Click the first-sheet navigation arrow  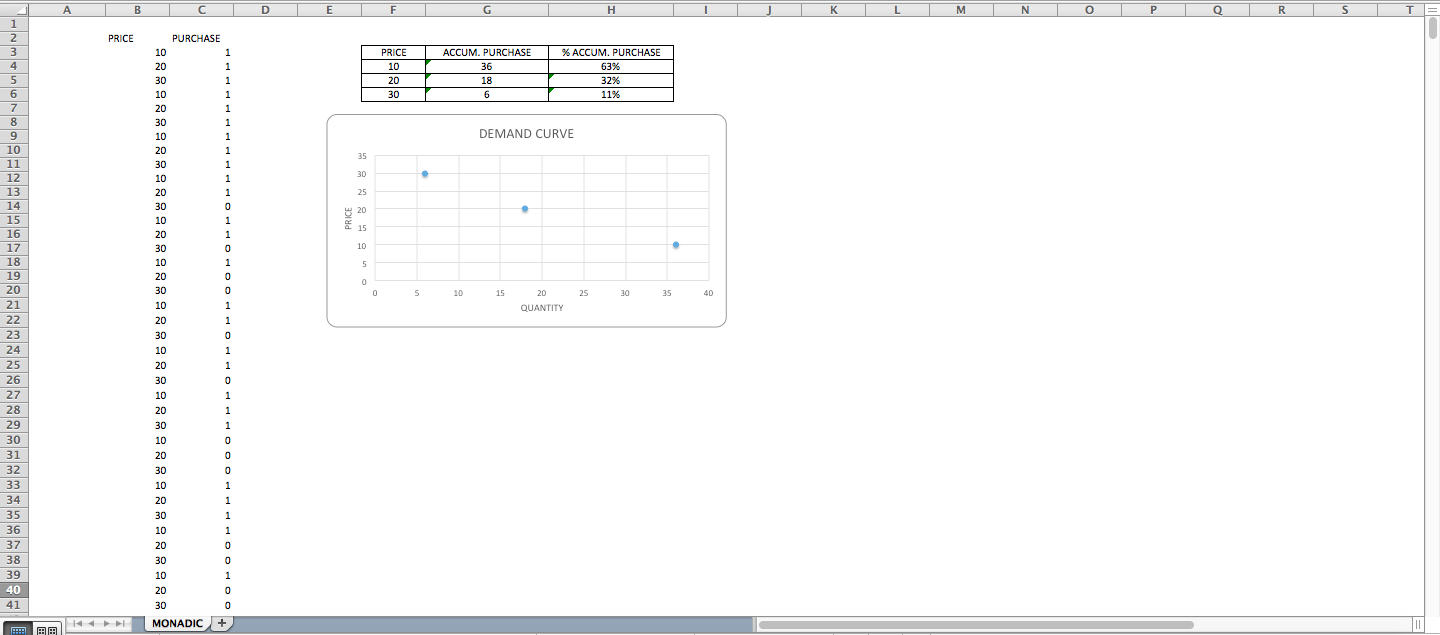tap(78, 623)
